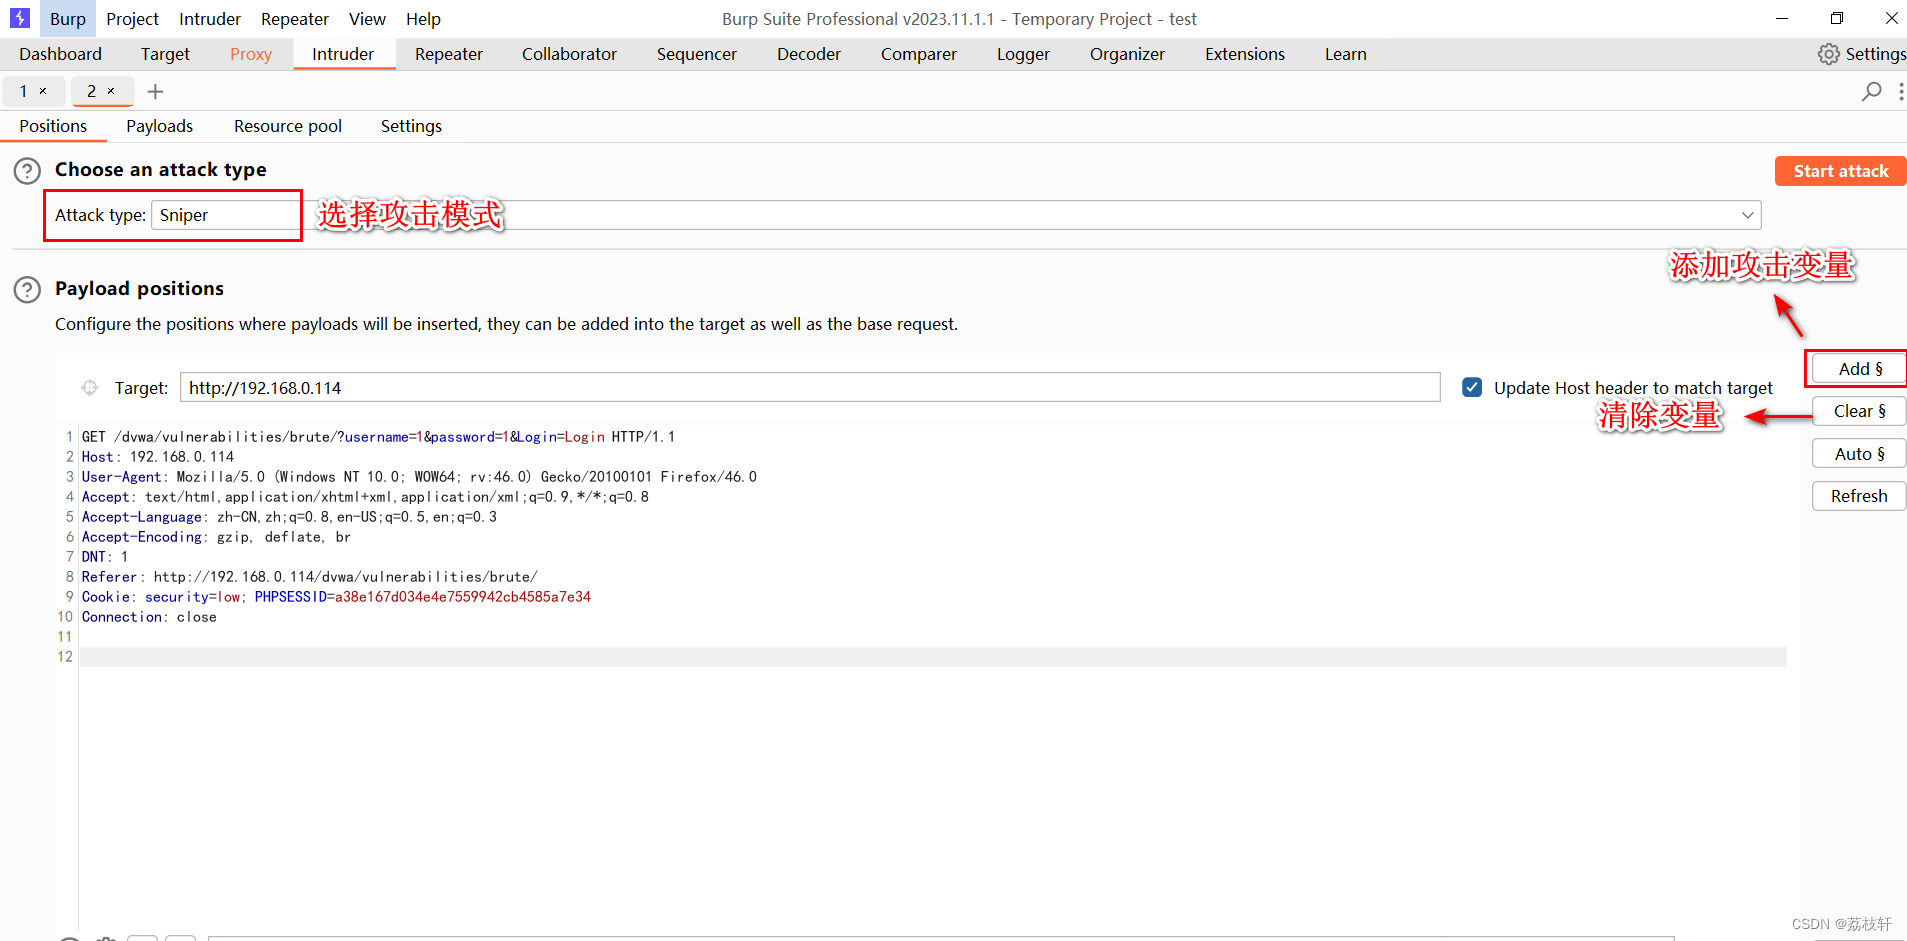Open the vertical three-dot options menu
The image size is (1907, 941).
tap(1900, 91)
